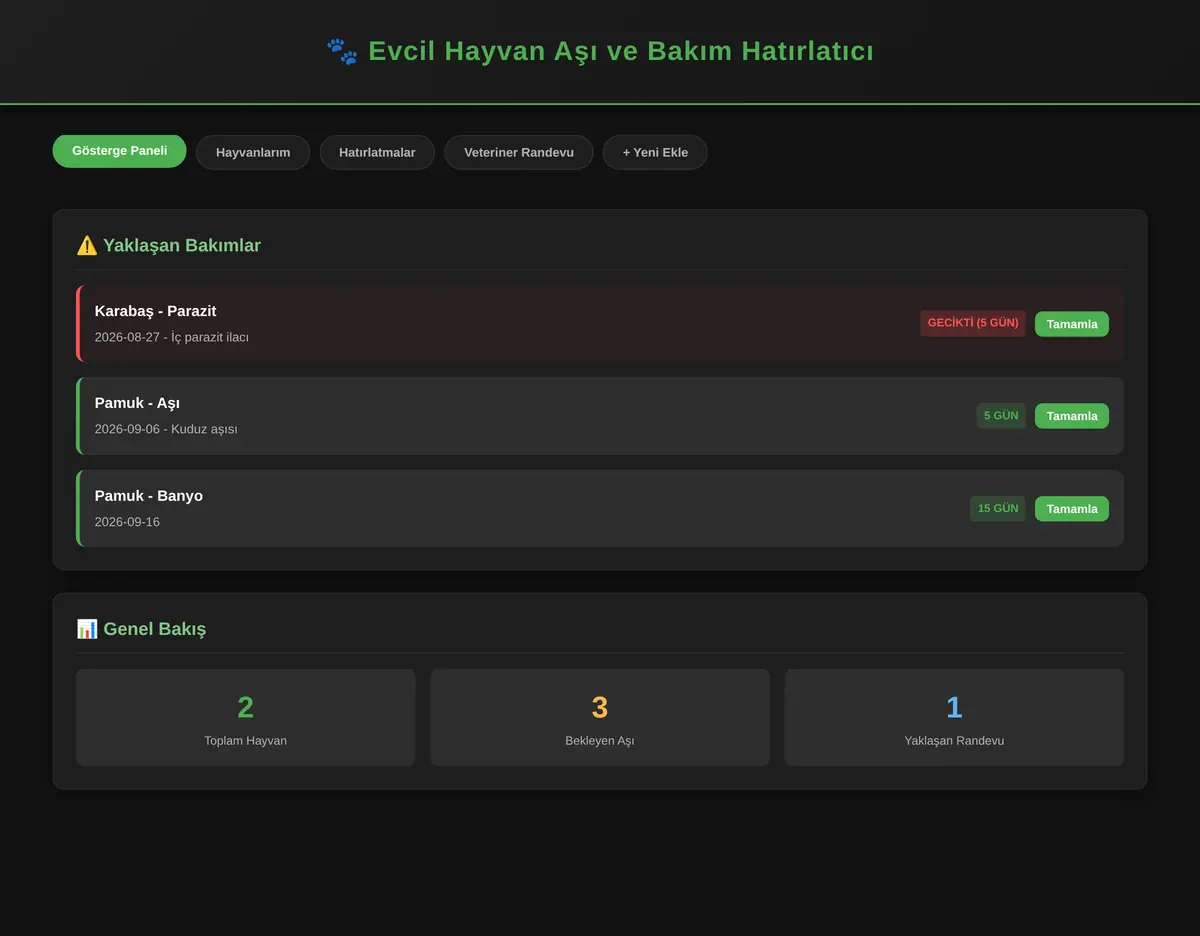The width and height of the screenshot is (1200, 936).
Task: Click the 5 GÜN badge on Pamuk - Aşı
Action: tap(1001, 416)
